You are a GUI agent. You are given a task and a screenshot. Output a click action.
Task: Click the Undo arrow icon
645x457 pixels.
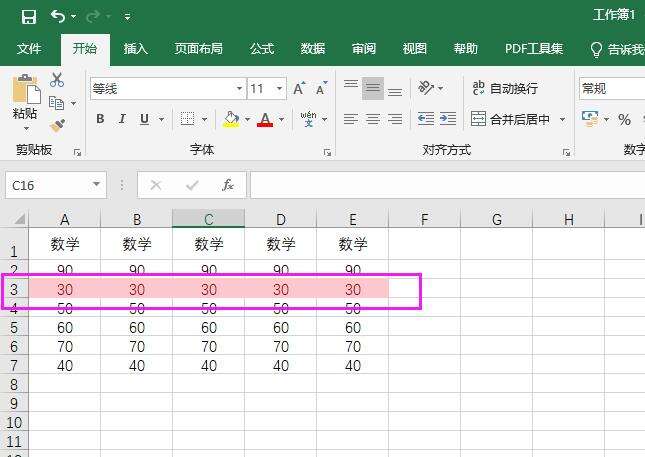[57, 16]
